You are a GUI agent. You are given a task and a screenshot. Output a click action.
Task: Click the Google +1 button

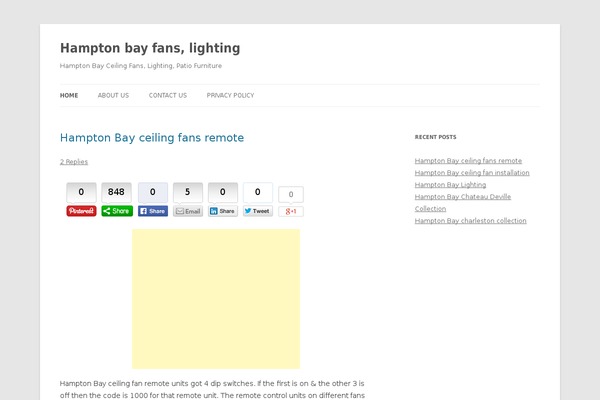click(x=291, y=211)
